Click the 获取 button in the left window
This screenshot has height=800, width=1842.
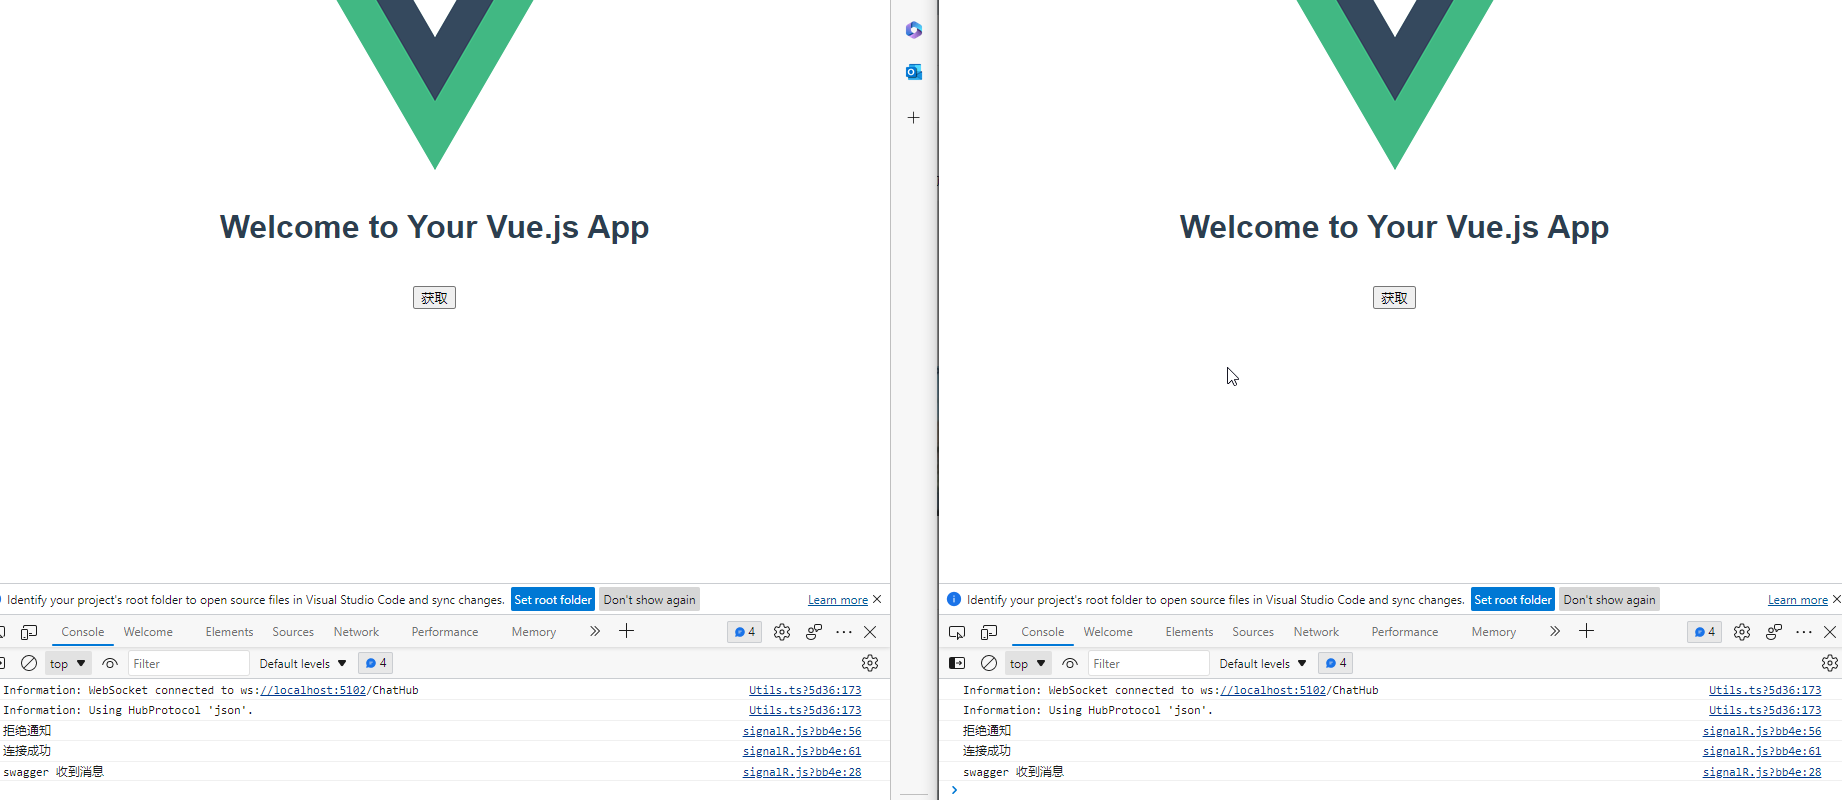(x=434, y=298)
